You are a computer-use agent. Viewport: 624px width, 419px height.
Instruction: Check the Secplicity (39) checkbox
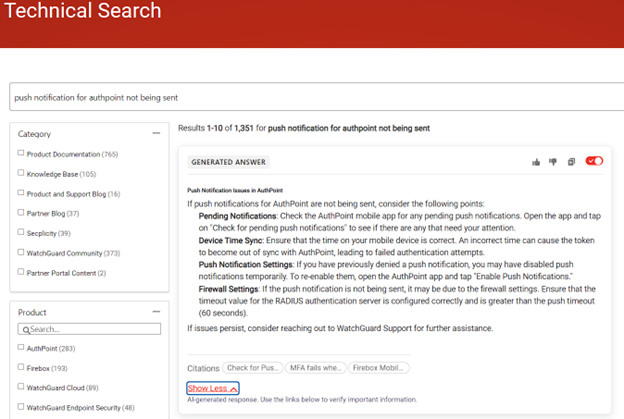point(21,232)
